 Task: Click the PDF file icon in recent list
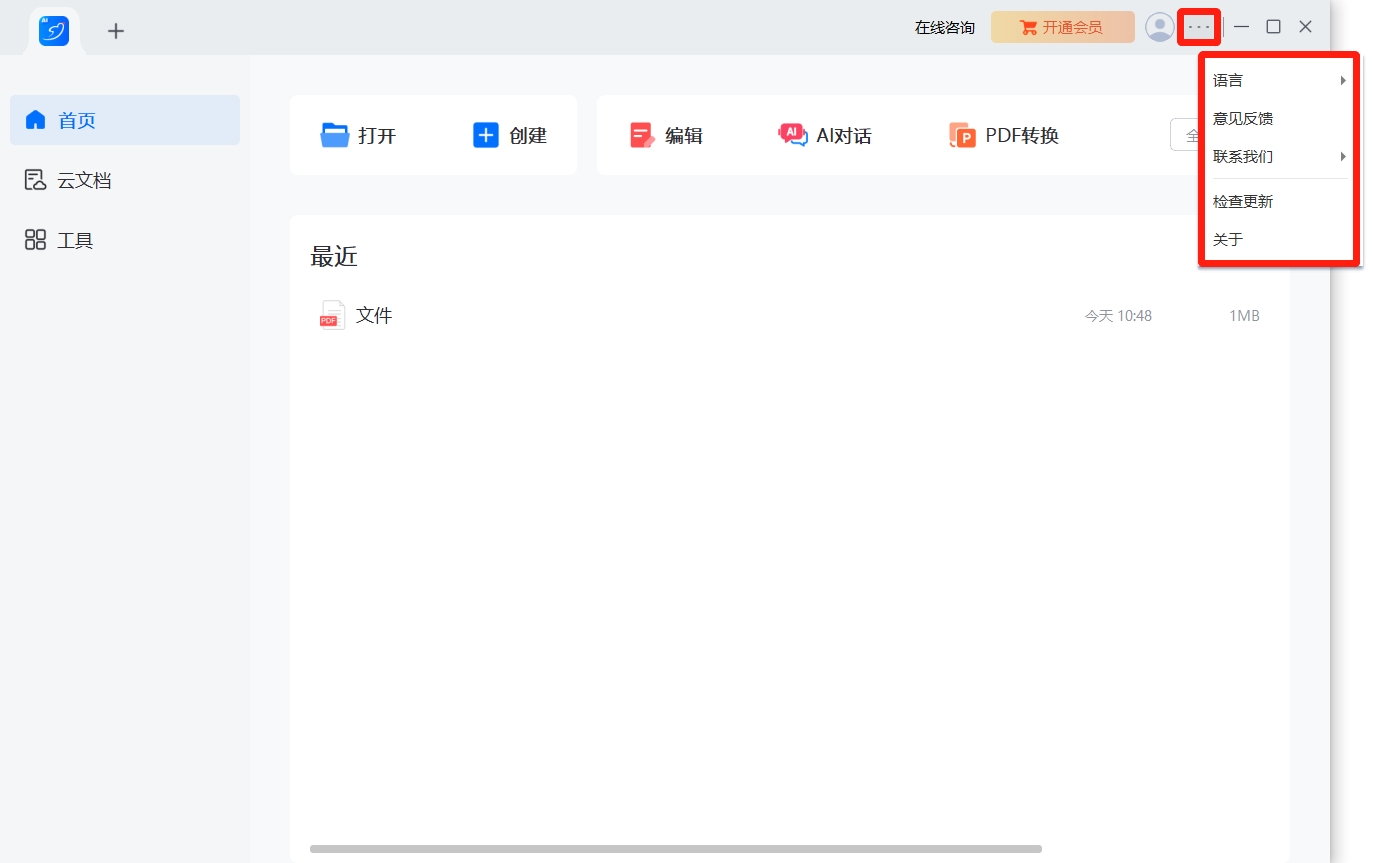(x=332, y=315)
